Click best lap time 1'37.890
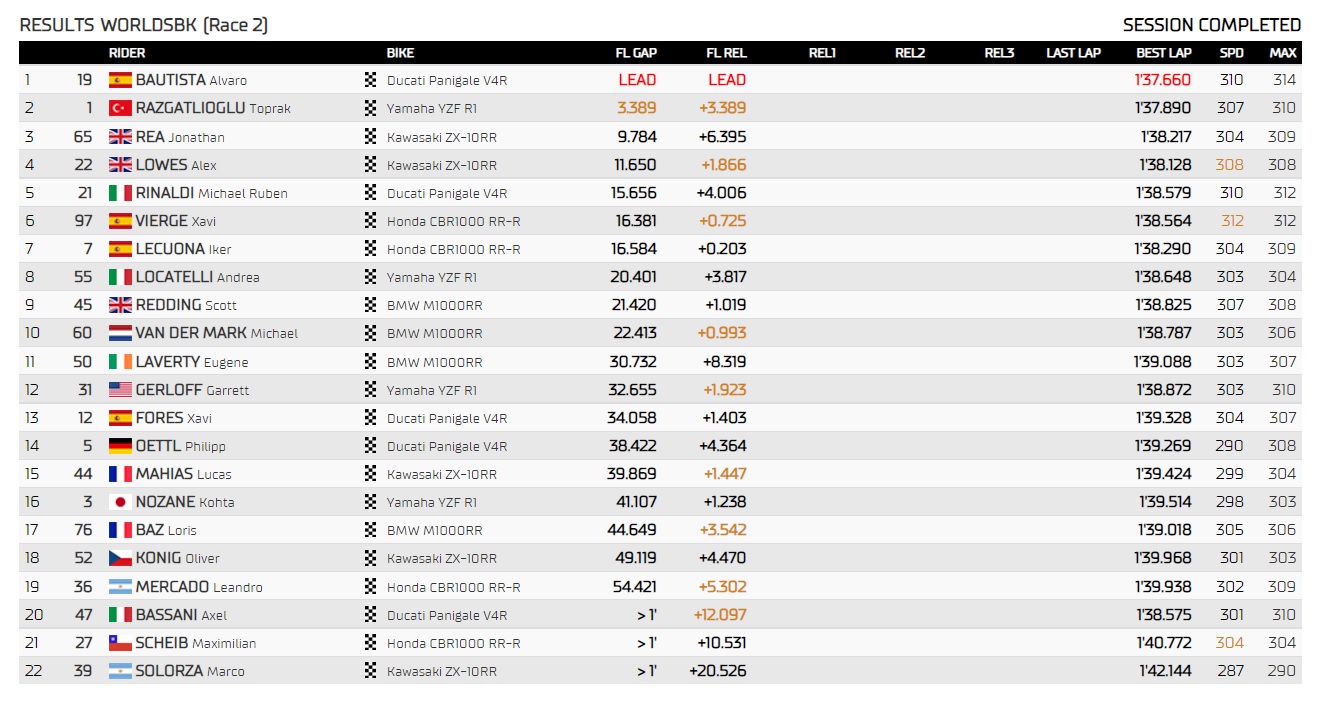The width and height of the screenshot is (1329, 705). 1163,108
